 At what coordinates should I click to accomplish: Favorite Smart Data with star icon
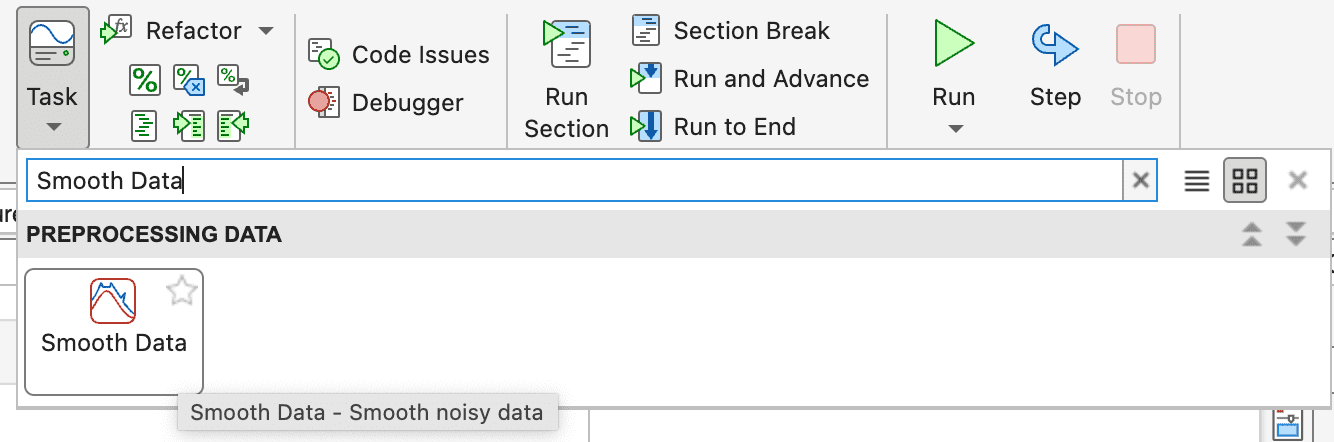point(182,292)
